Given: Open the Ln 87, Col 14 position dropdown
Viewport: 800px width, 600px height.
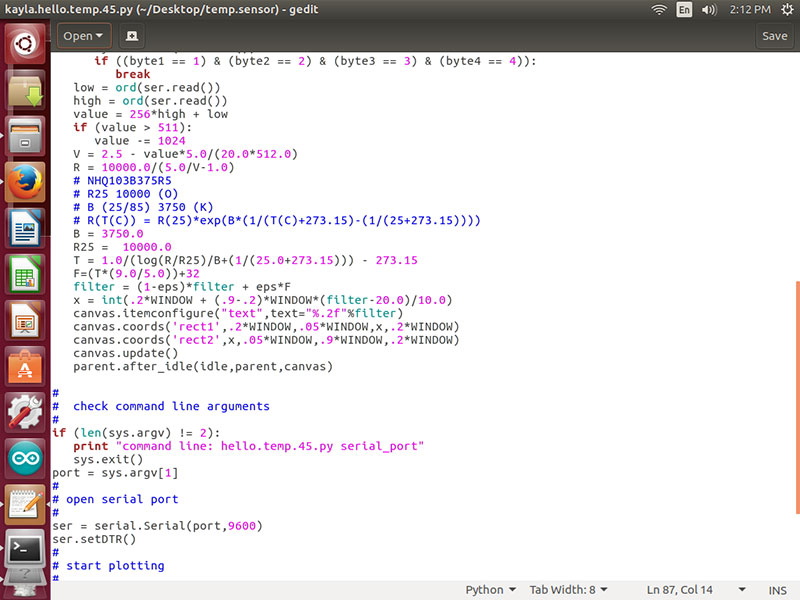Looking at the screenshot, I should tap(696, 590).
